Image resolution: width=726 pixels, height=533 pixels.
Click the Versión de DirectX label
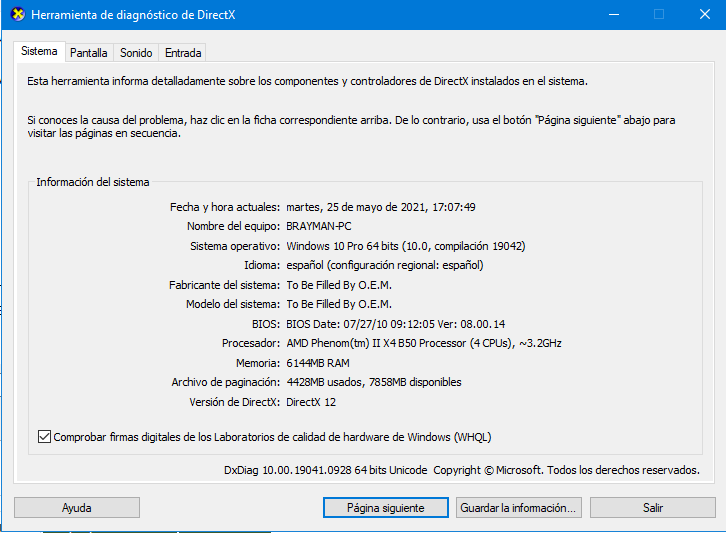pos(235,402)
